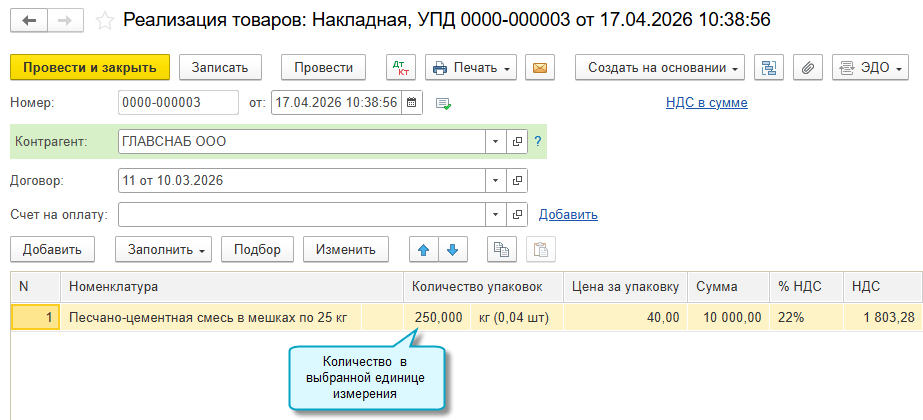Open attached files paperclip icon

pos(808,67)
